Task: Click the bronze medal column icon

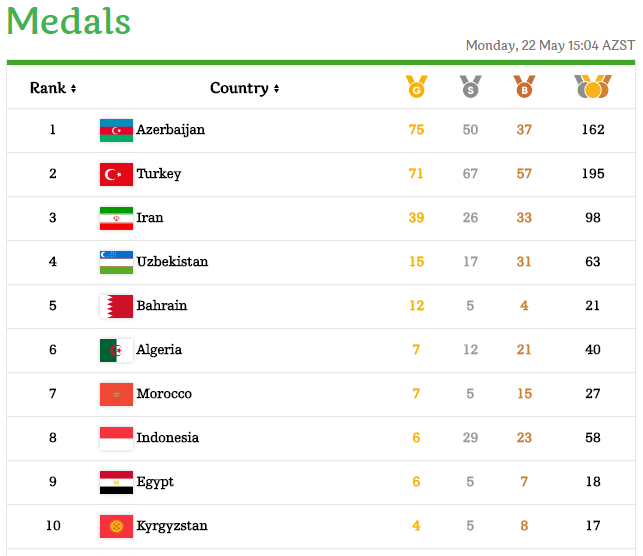Action: click(x=524, y=87)
